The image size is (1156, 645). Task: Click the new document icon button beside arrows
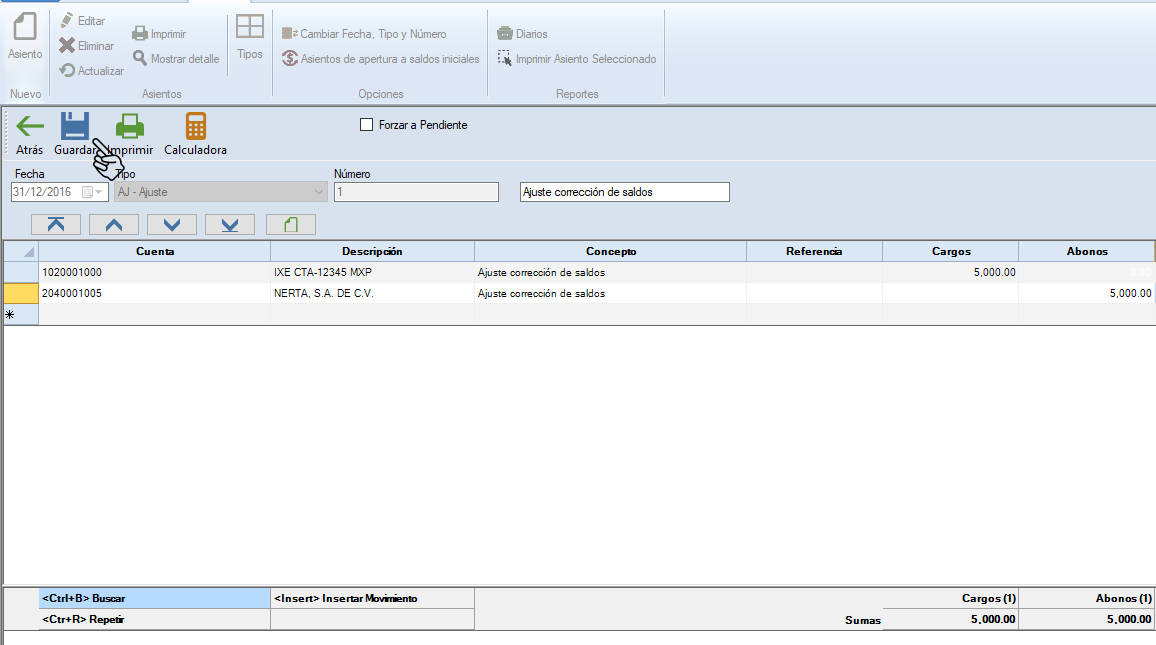pos(290,224)
